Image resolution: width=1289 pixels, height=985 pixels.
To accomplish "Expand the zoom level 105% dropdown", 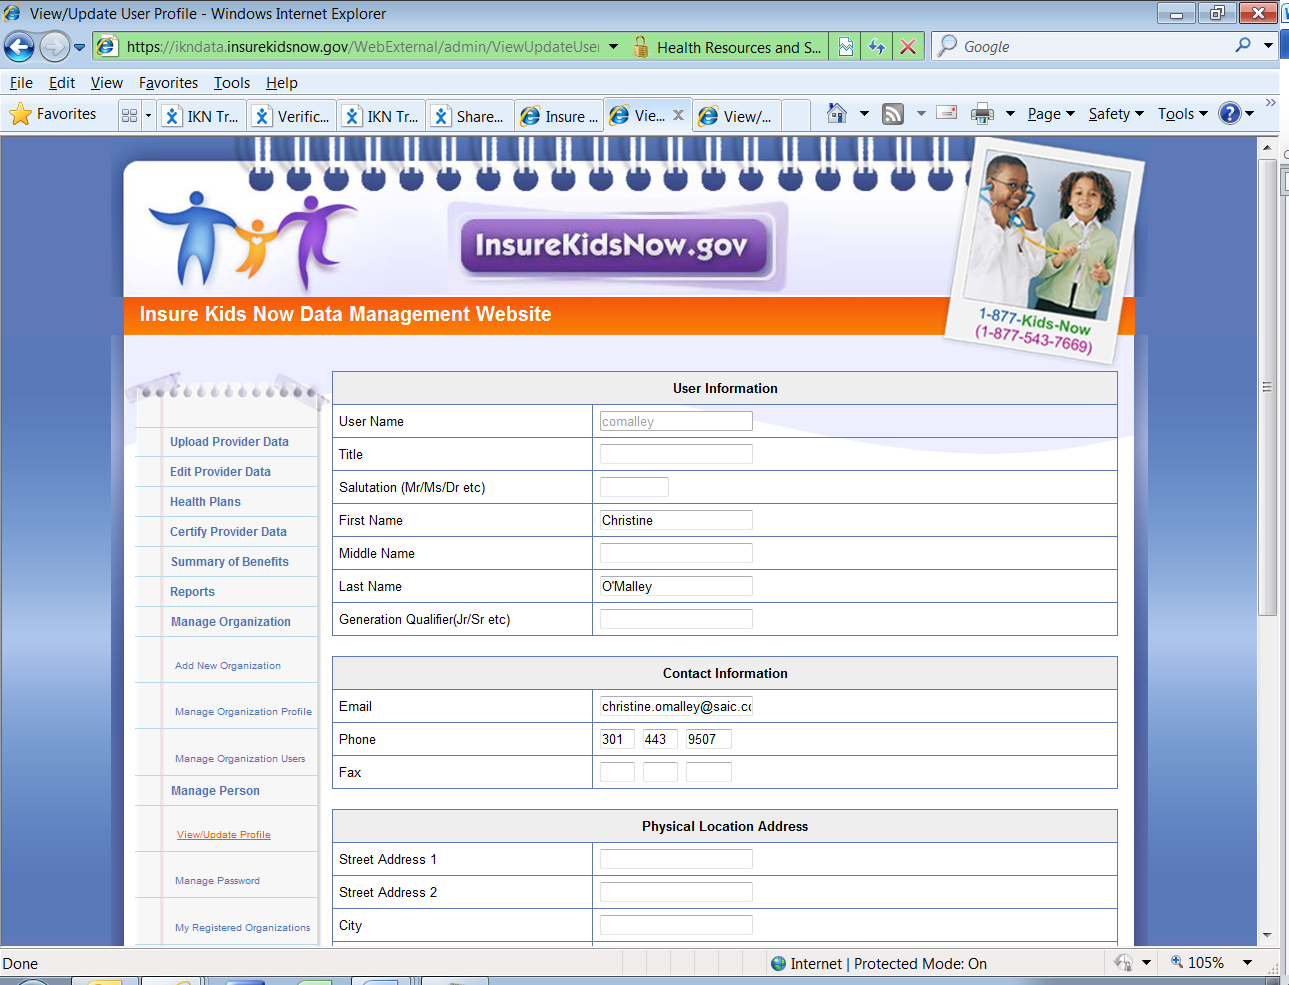I will pyautogui.click(x=1247, y=962).
